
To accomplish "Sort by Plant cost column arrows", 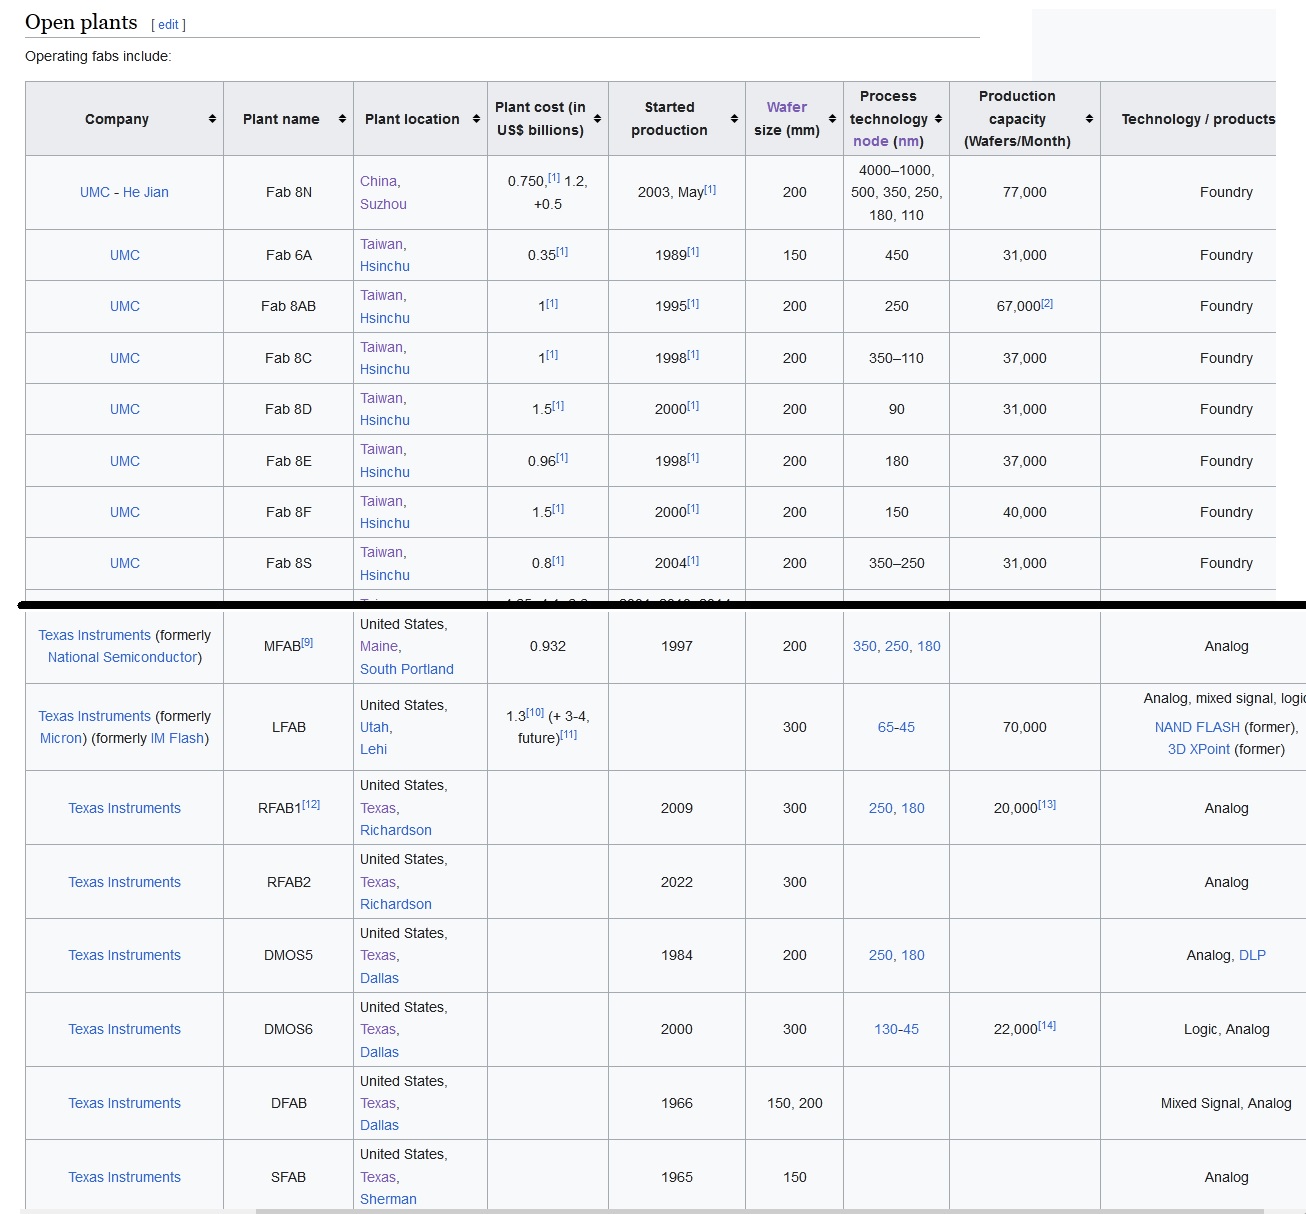I will tap(597, 119).
